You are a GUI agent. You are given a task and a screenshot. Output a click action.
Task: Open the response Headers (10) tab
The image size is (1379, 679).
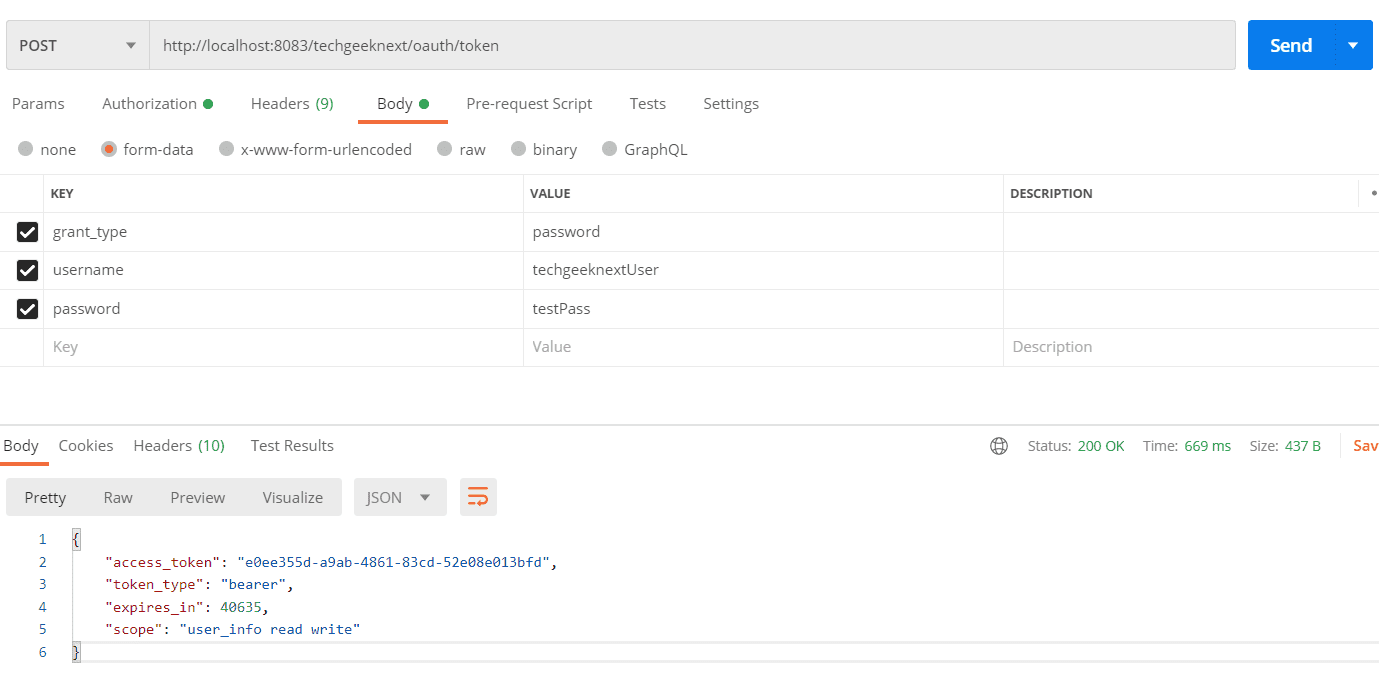pos(179,446)
